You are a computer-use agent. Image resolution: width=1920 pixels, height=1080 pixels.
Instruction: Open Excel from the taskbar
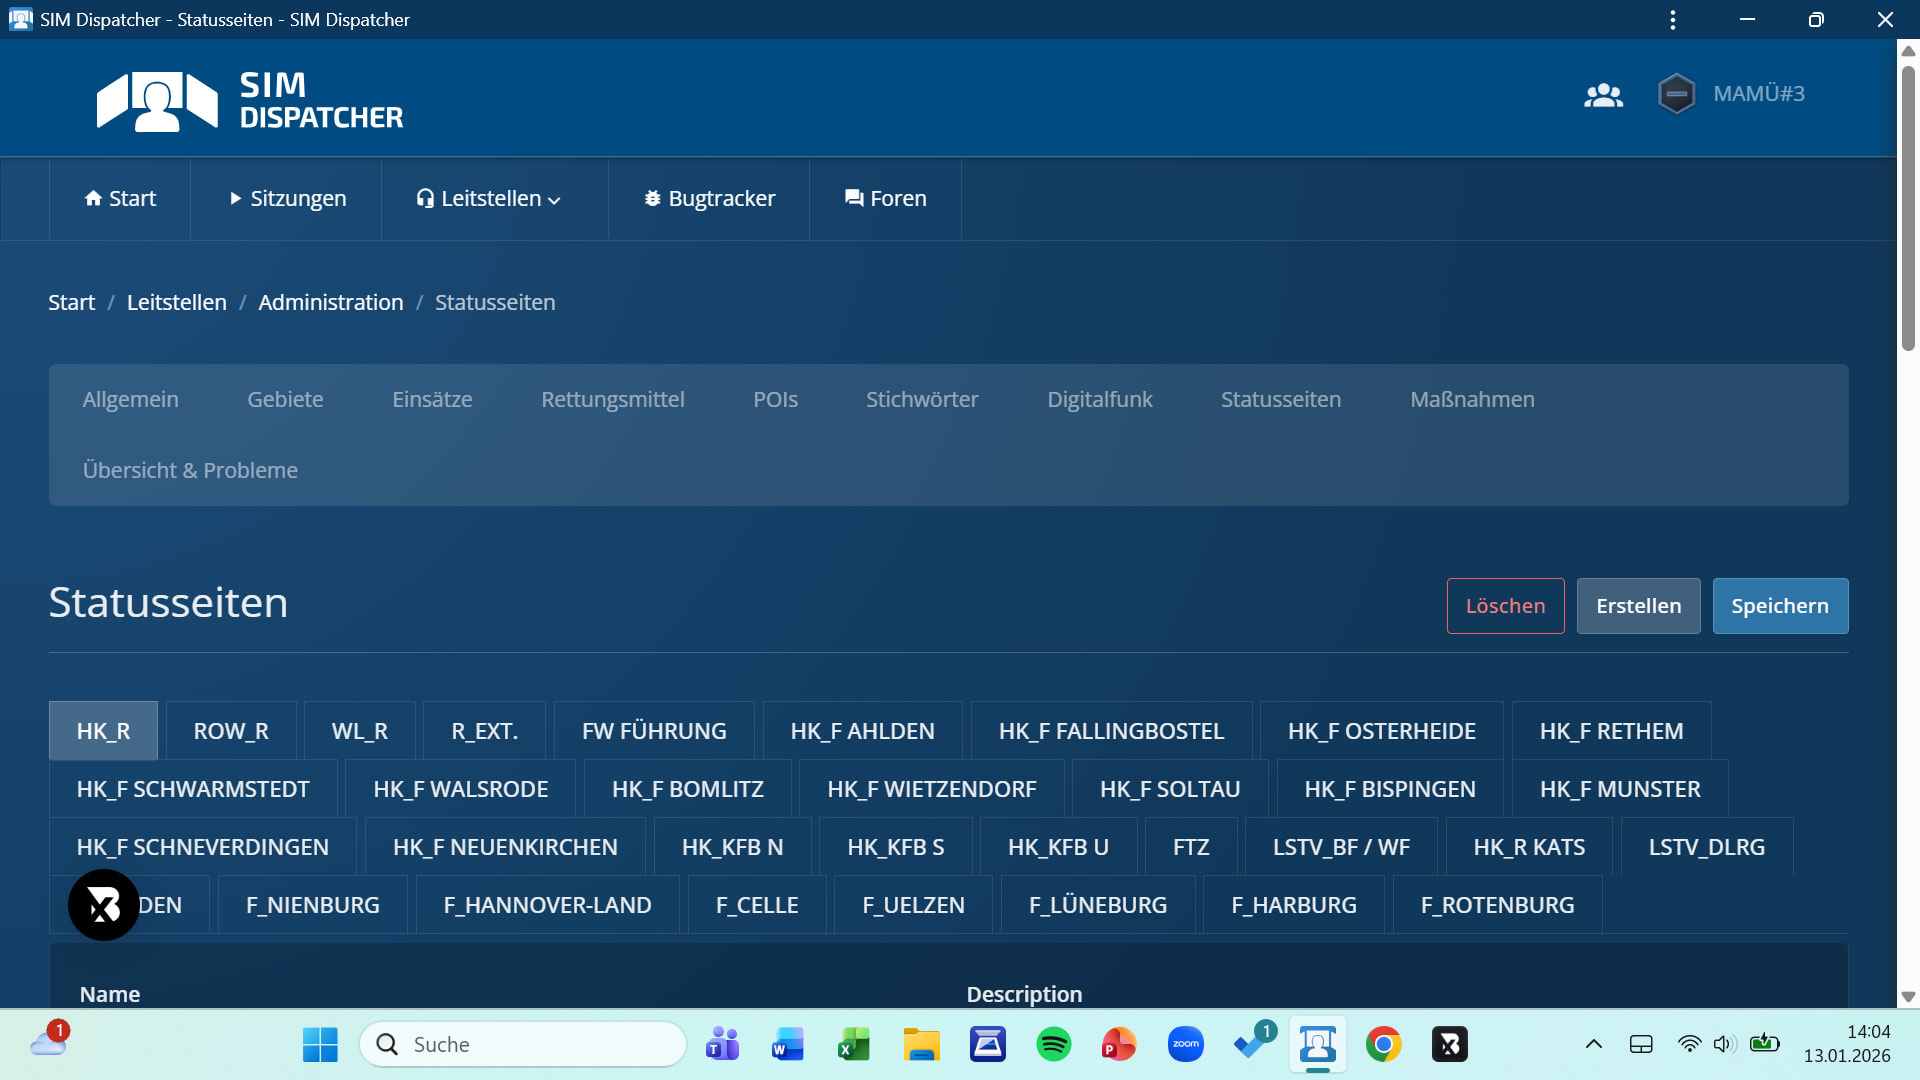point(853,1045)
